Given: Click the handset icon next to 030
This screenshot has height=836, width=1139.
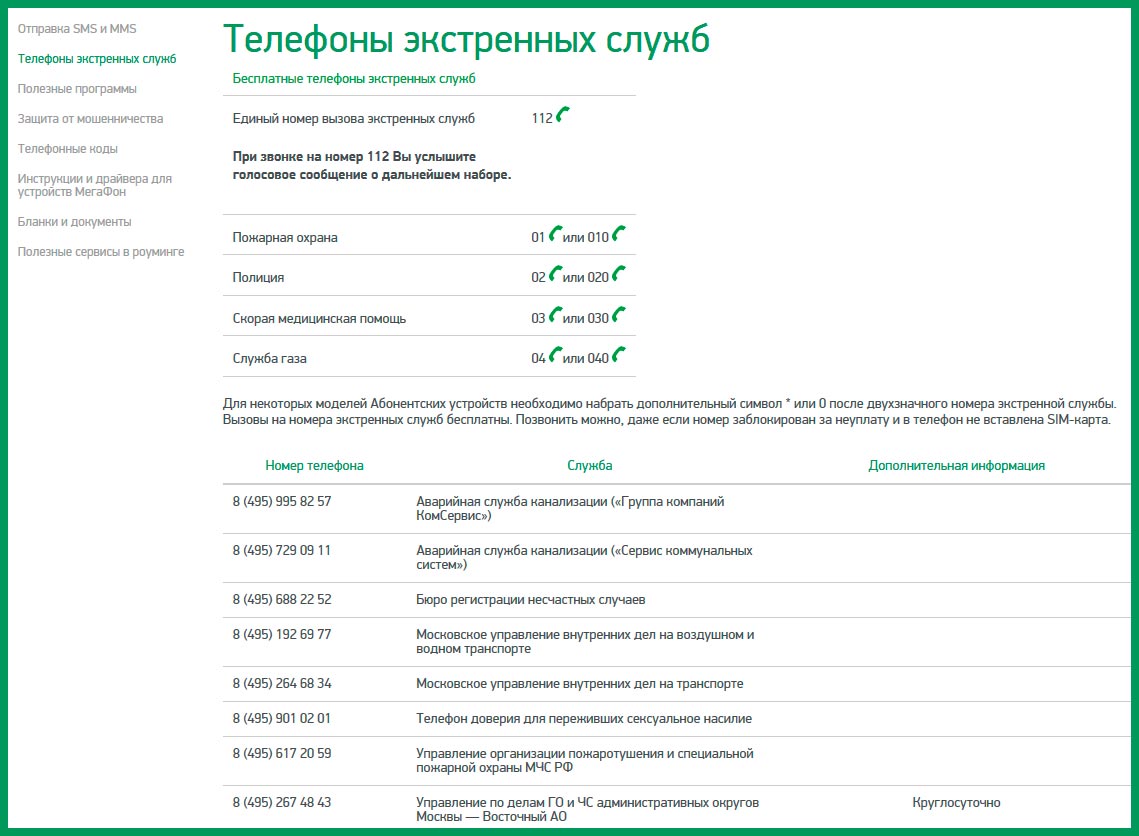Looking at the screenshot, I should (620, 313).
